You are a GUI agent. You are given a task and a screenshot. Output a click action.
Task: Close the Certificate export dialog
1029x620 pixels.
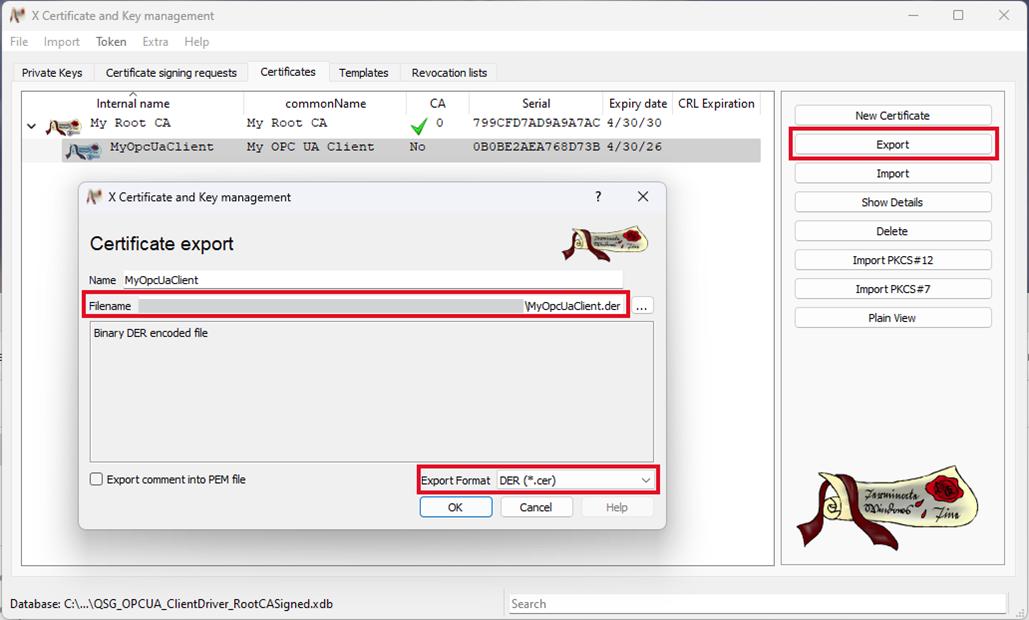pos(643,197)
